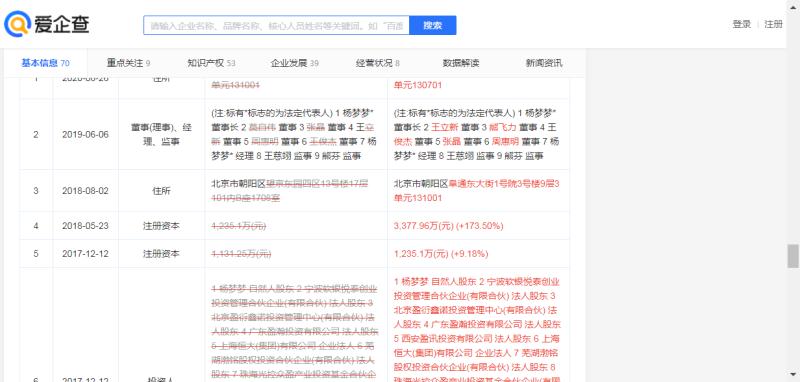Viewport: 800px width, 382px height.
Task: Click row number 5 cell
Action: tap(36, 253)
